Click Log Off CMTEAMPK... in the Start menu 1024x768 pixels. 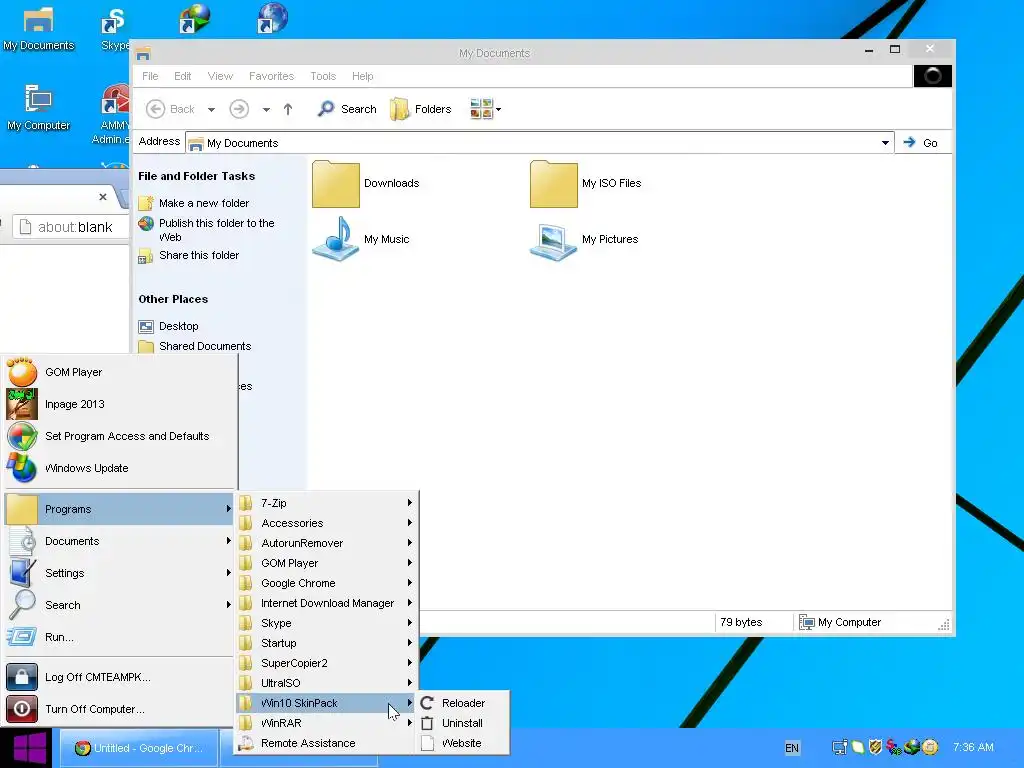click(120, 677)
